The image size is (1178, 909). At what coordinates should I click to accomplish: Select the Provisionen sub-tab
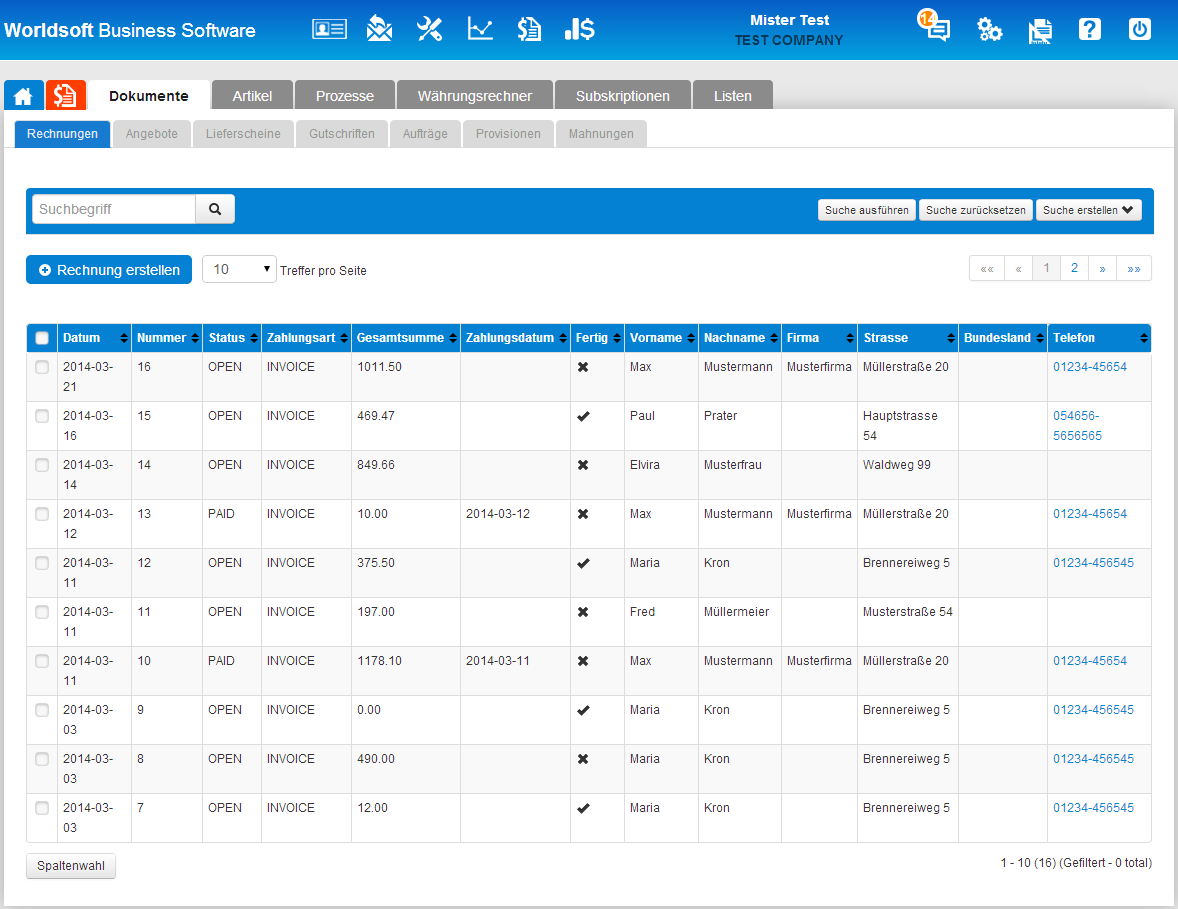508,134
